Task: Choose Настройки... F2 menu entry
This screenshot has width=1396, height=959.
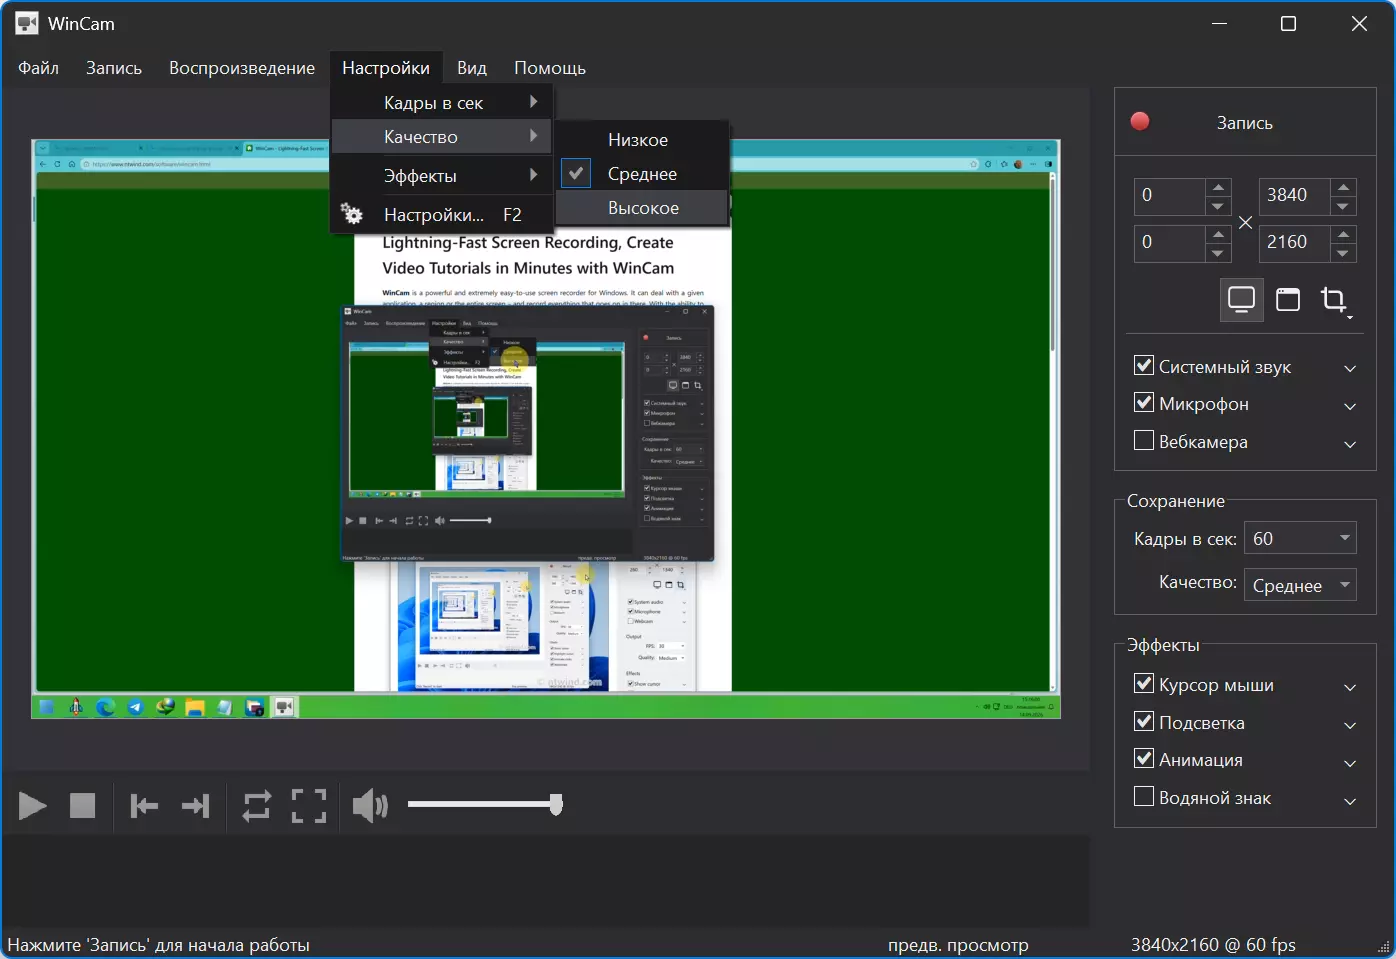Action: 441,214
